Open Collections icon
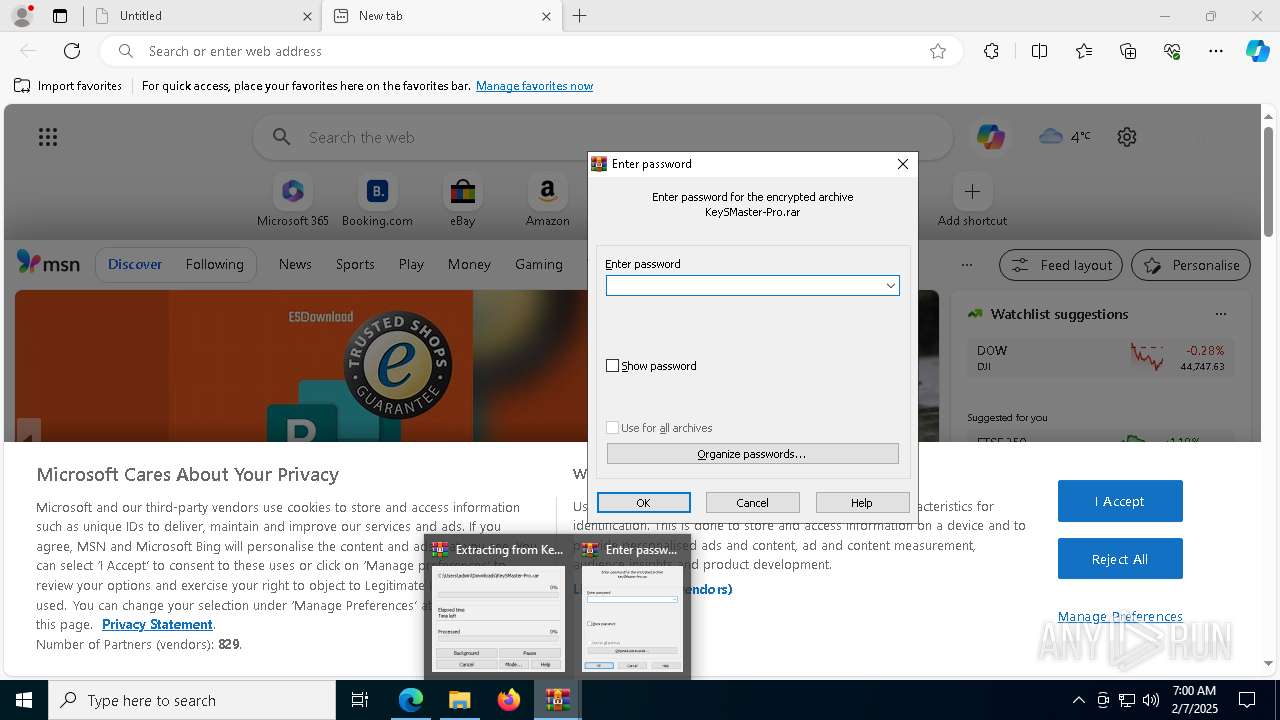The height and width of the screenshot is (720, 1280). pos(1128,51)
